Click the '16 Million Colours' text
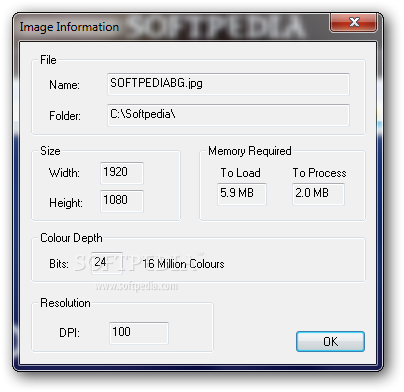Screen dimensions: 404x392 pos(183,264)
